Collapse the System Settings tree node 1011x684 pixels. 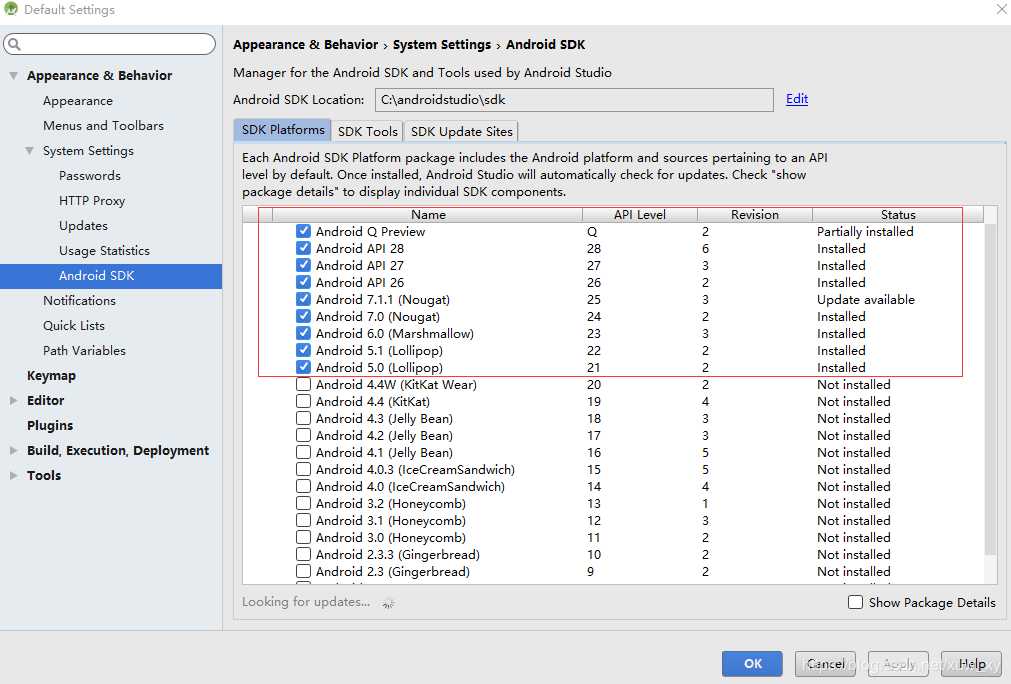tap(30, 151)
